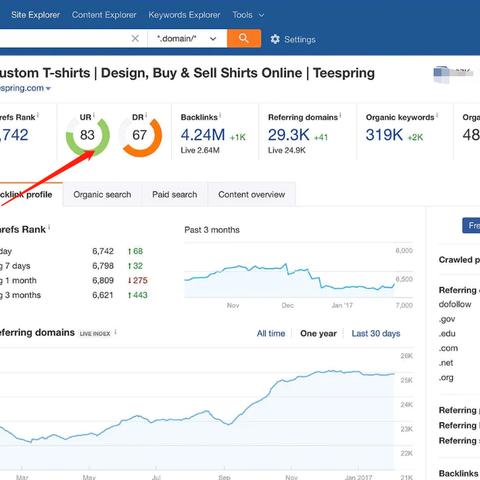The image size is (480, 480).
Task: Click the 4.24M backlinks value
Action: [203, 135]
